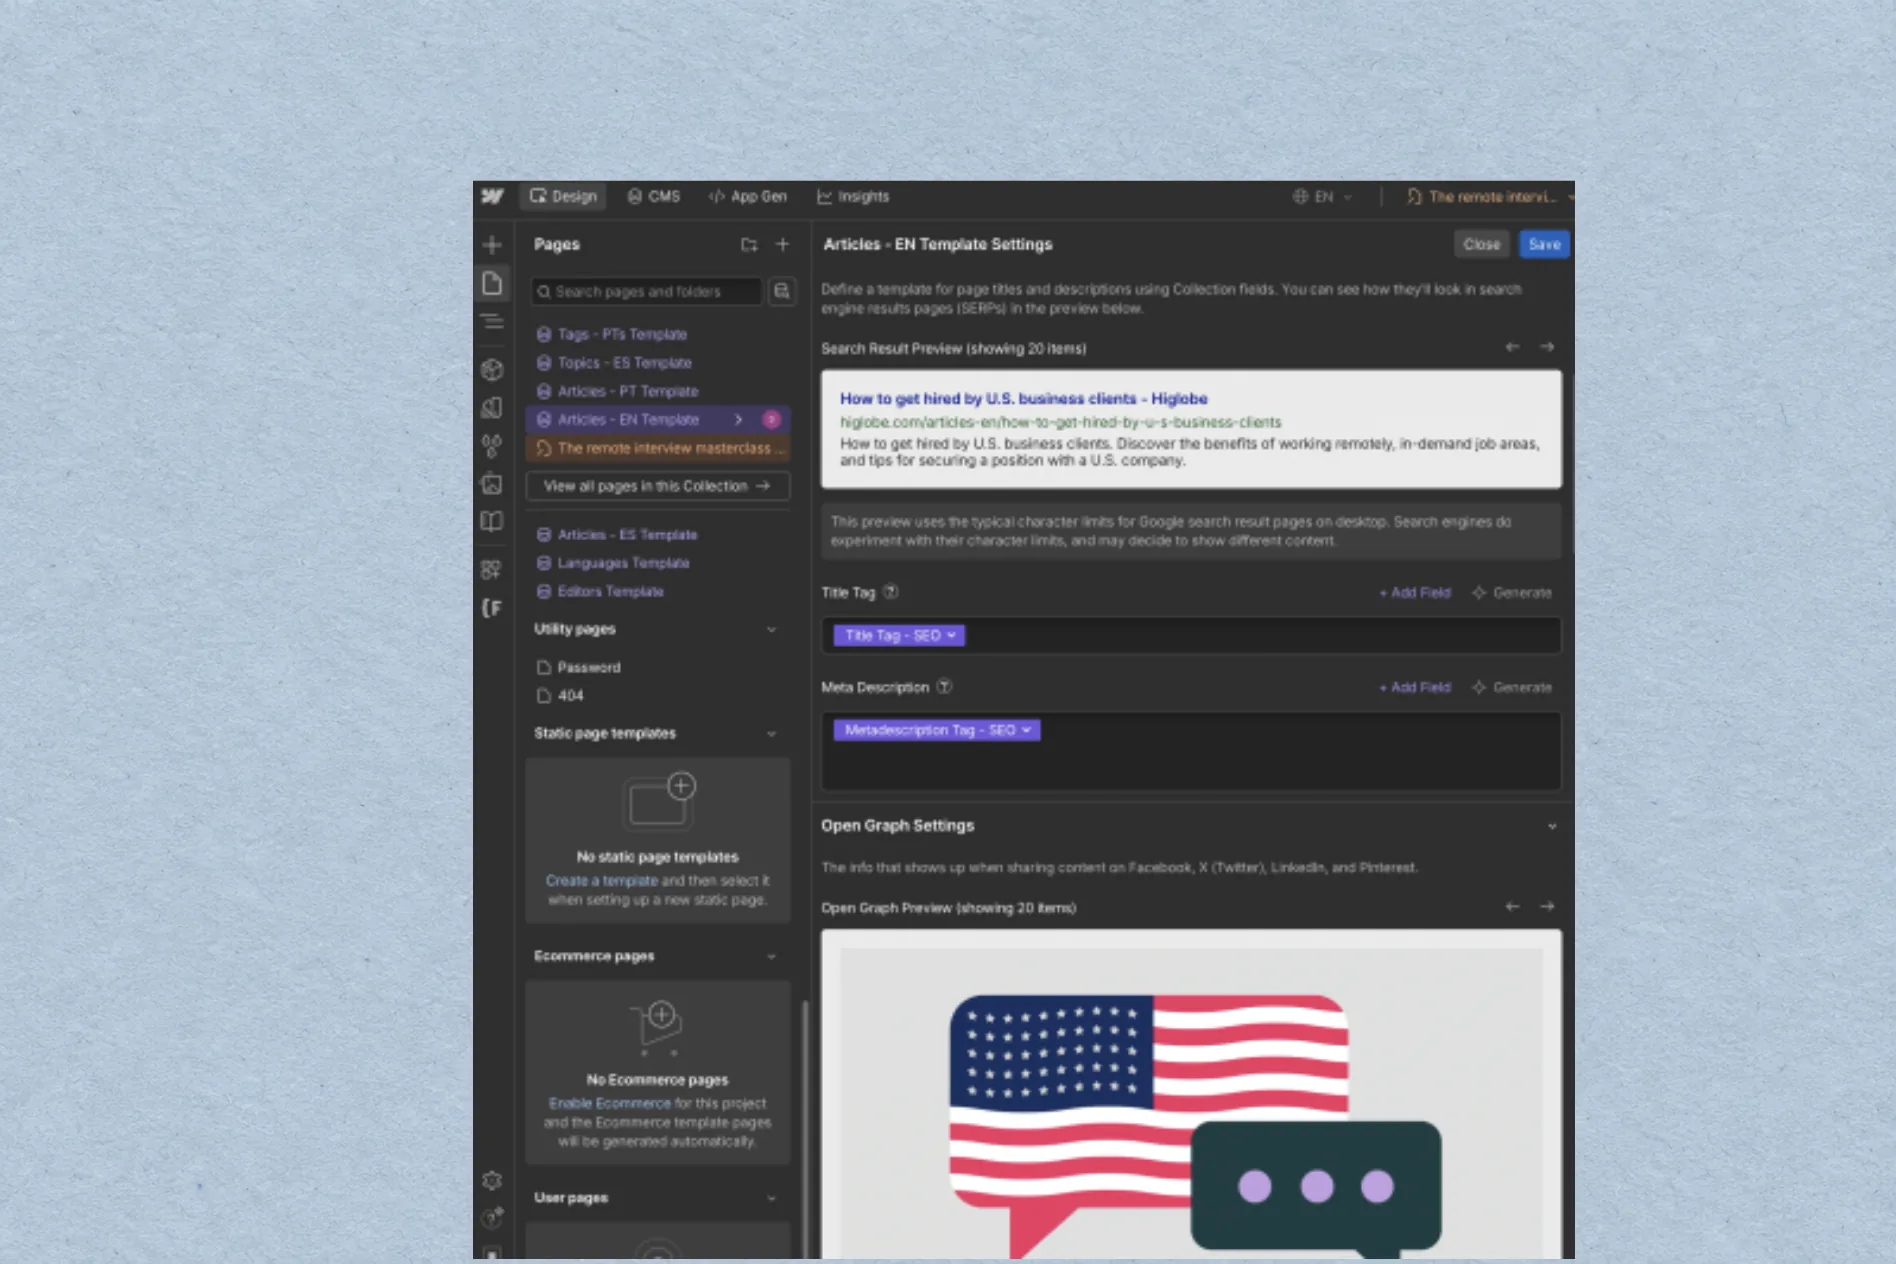Open the Assets image panel icon
The width and height of the screenshot is (1896, 1264).
click(492, 484)
